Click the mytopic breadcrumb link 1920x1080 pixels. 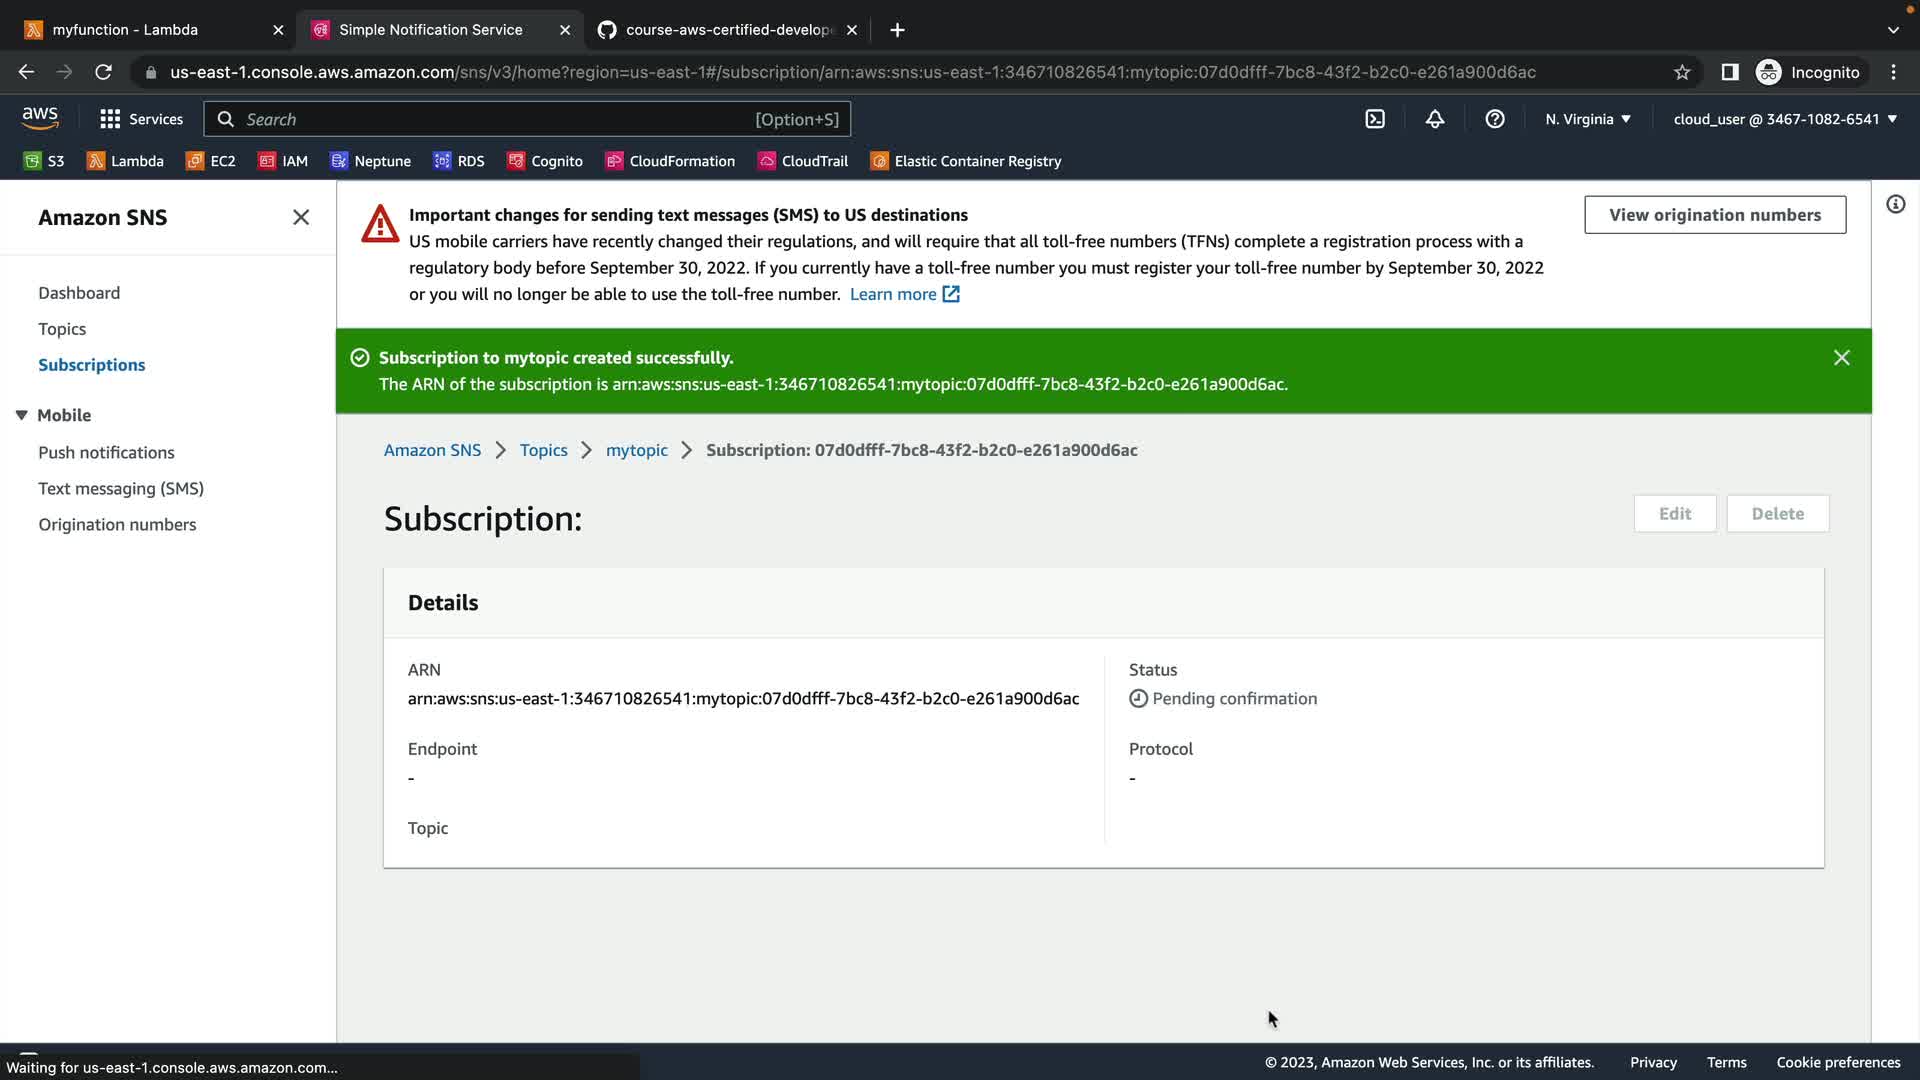point(636,450)
